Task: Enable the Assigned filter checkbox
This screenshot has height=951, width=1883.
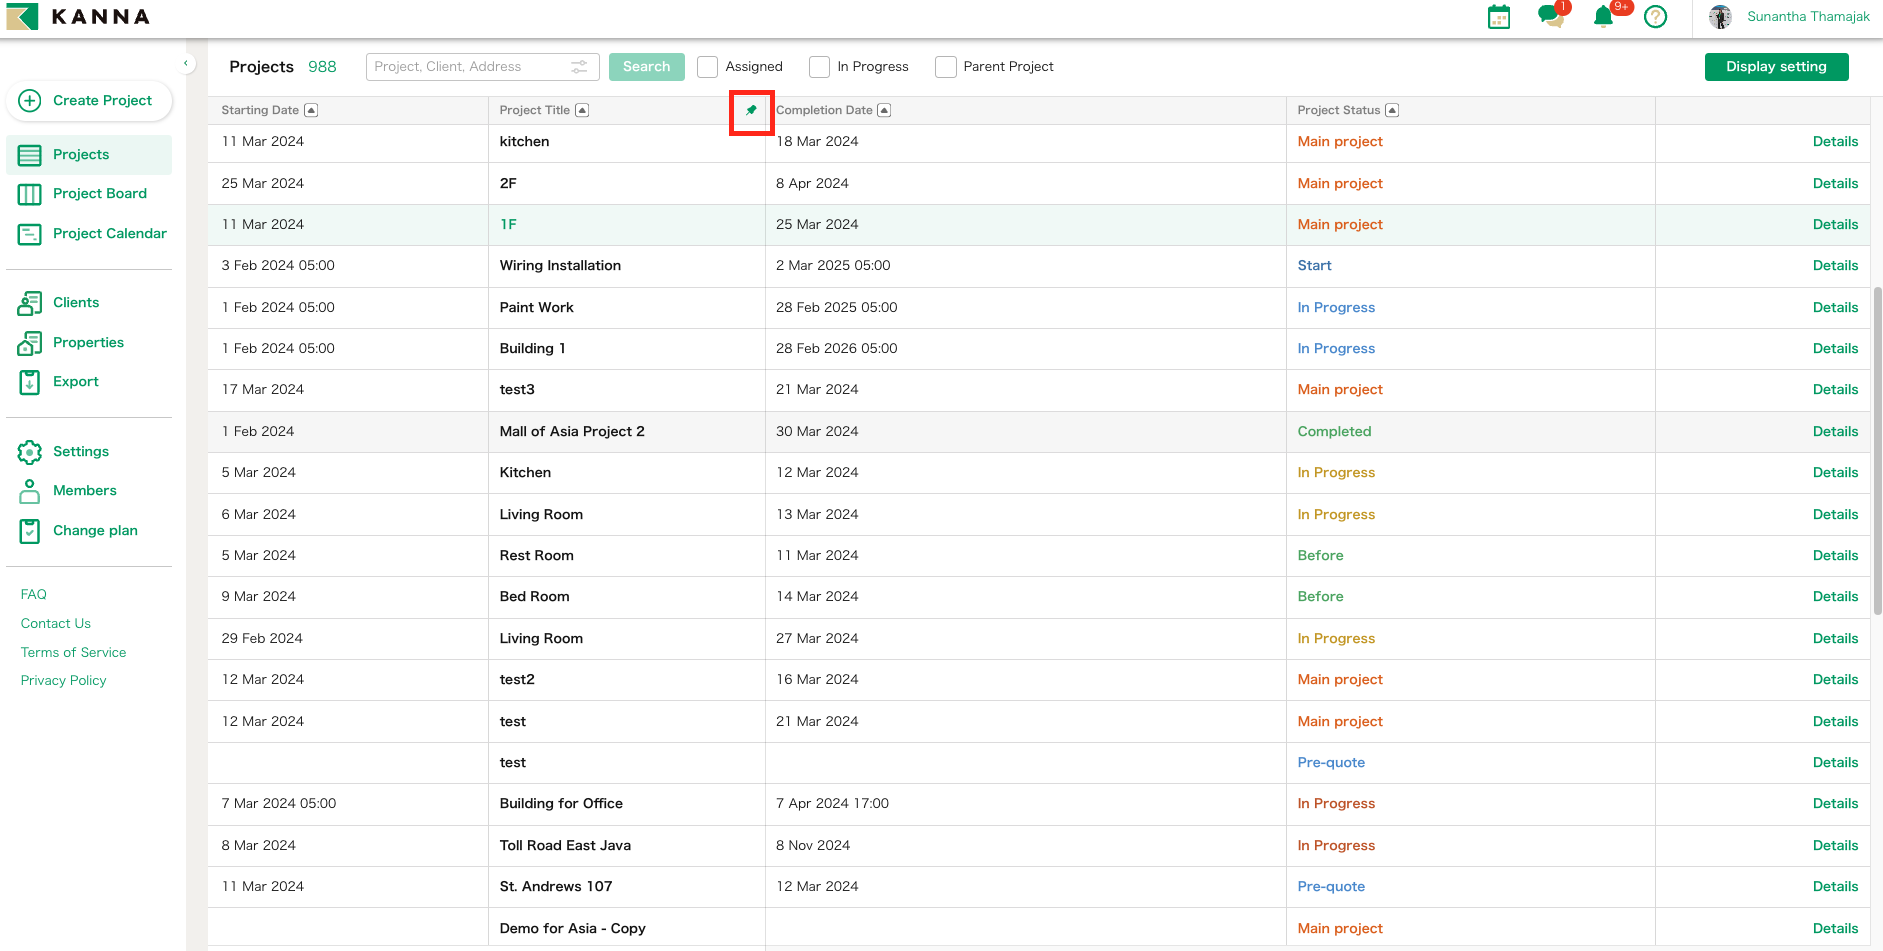Action: click(708, 66)
